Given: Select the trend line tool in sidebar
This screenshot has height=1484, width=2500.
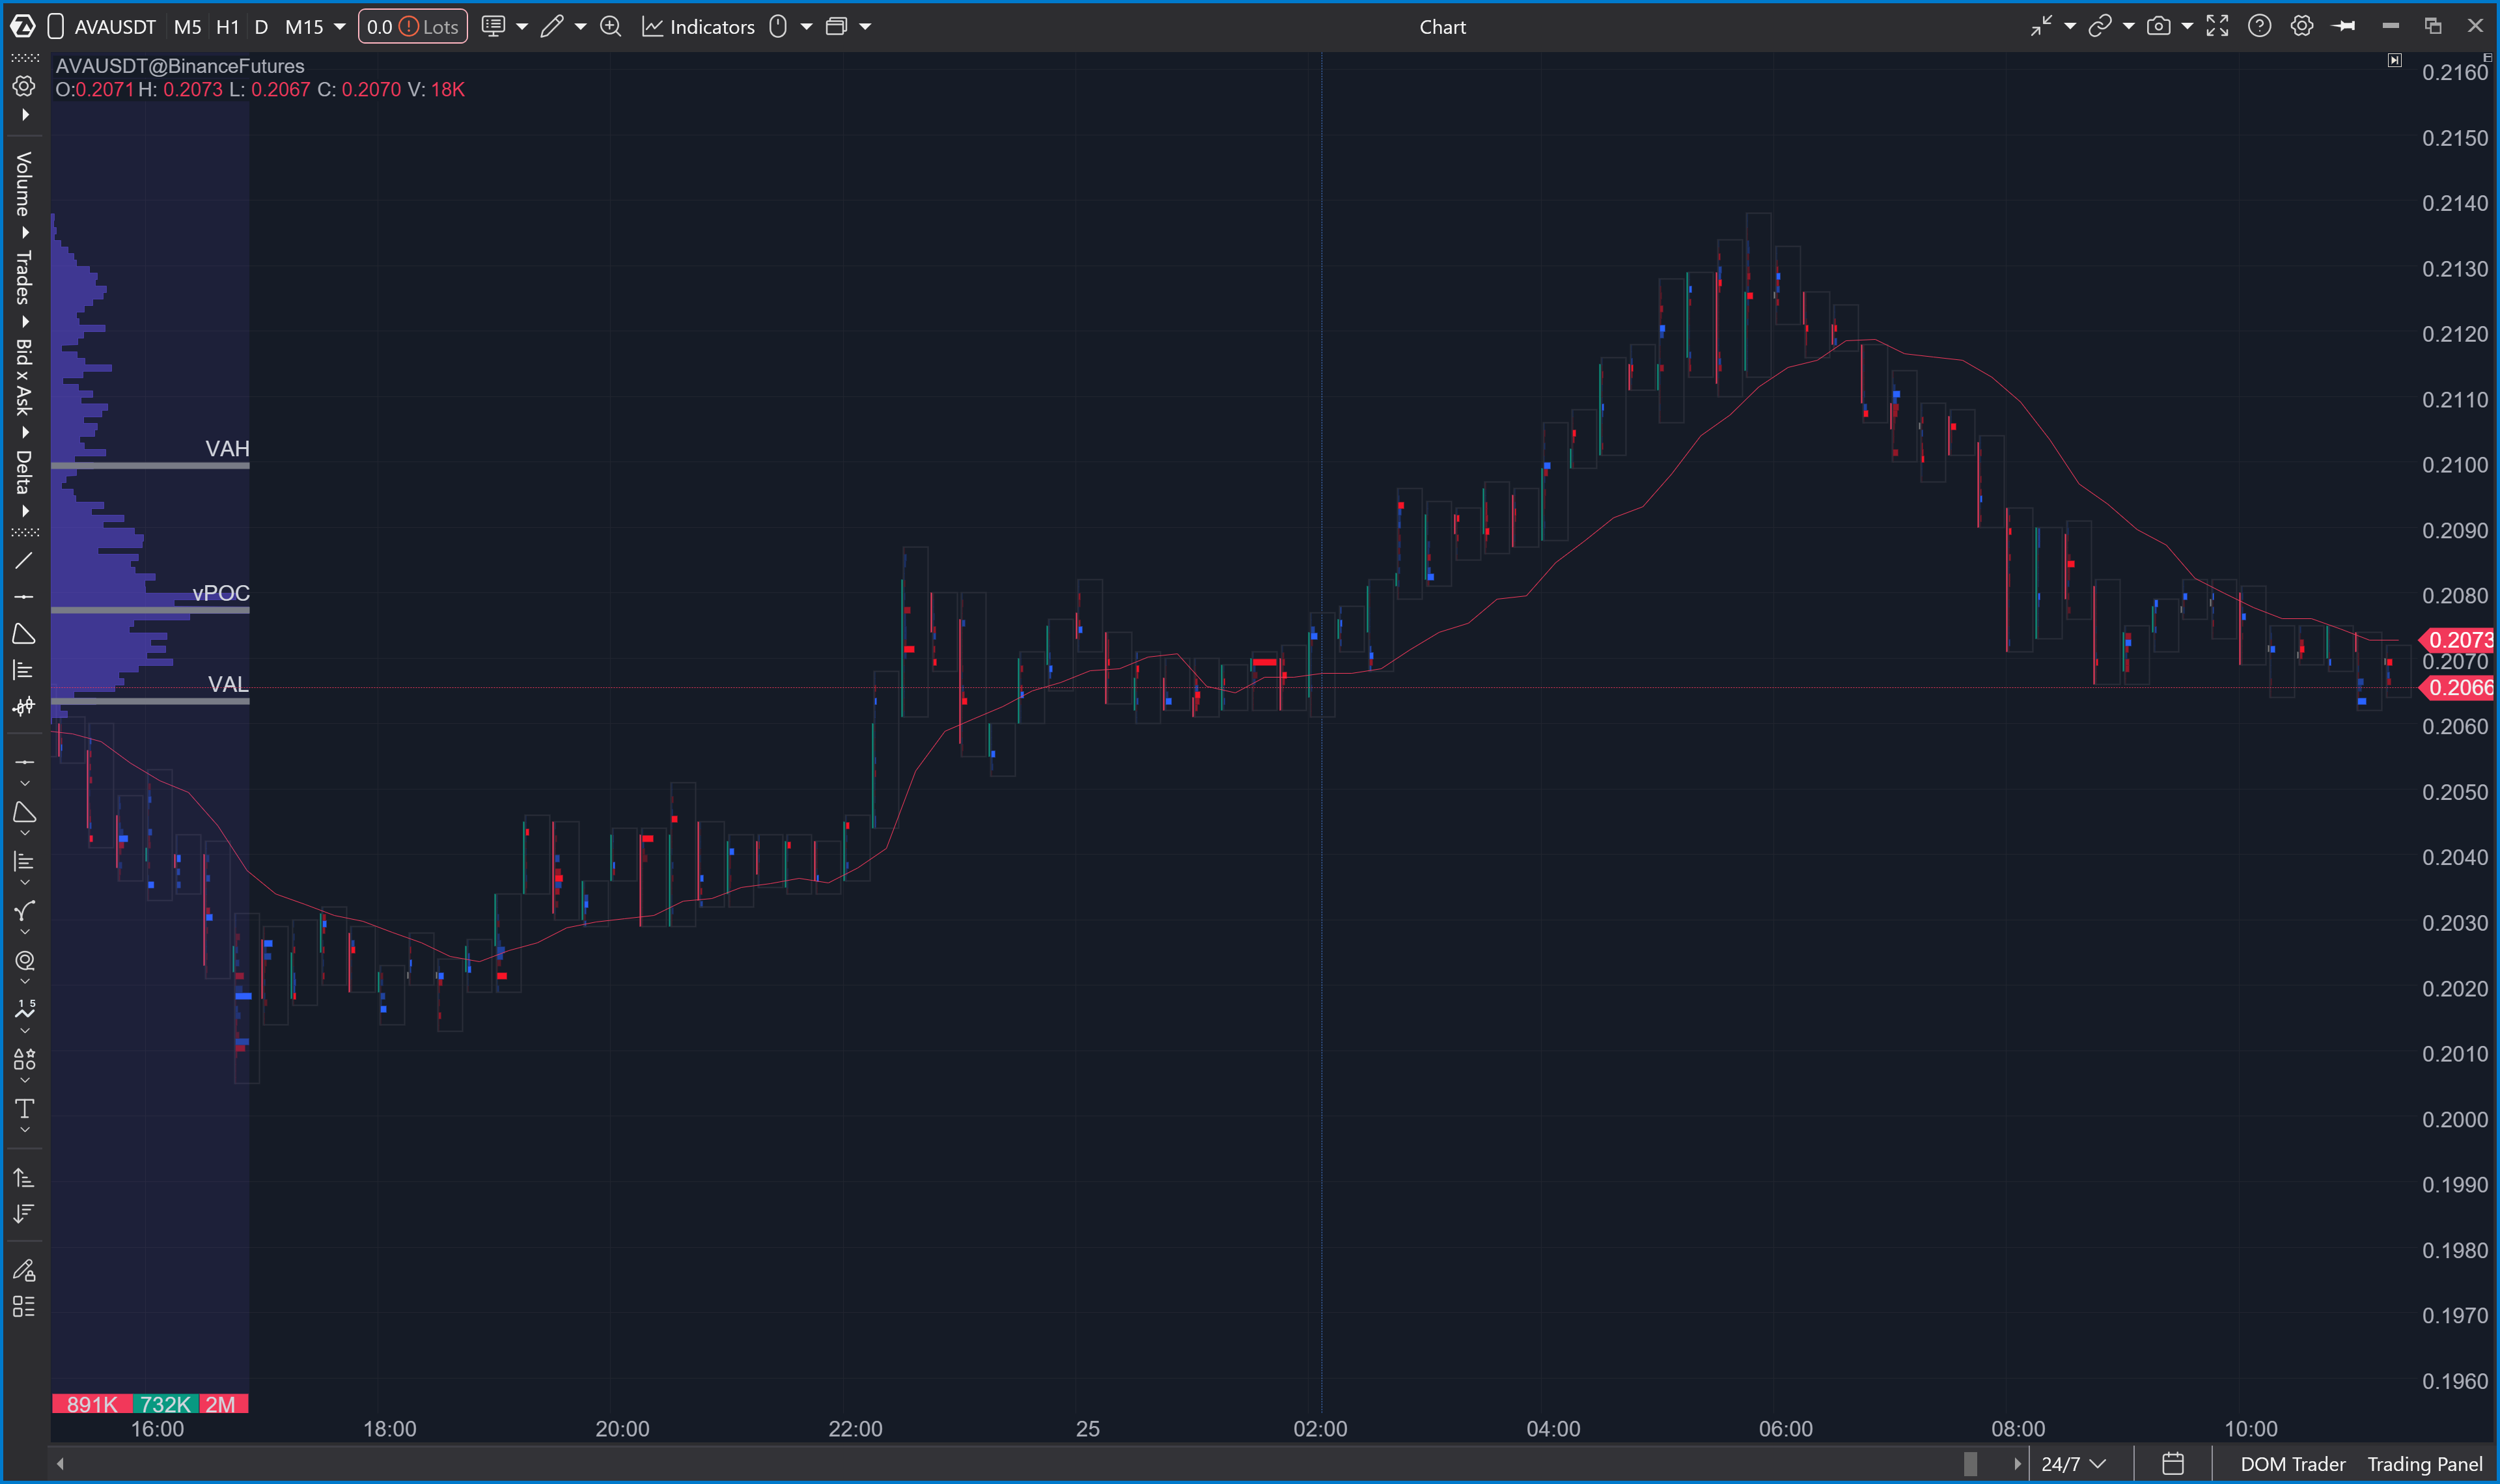Looking at the screenshot, I should tap(24, 561).
